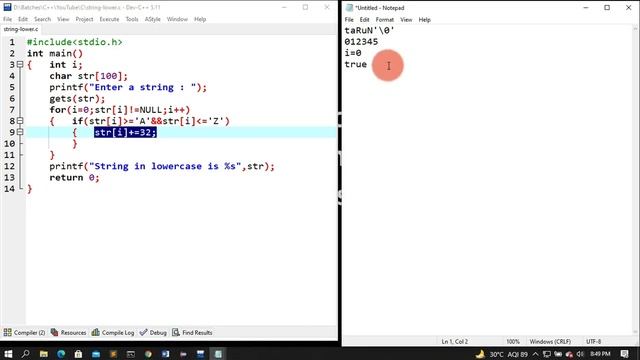Switch to Notepad taskbar icon
This screenshot has width=640, height=360.
218,354
